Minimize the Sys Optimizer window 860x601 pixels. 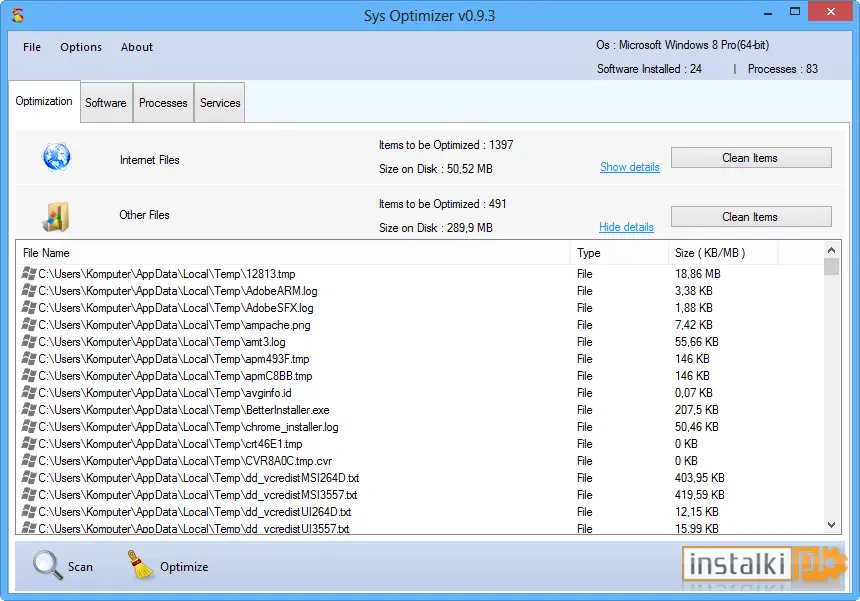pos(768,12)
